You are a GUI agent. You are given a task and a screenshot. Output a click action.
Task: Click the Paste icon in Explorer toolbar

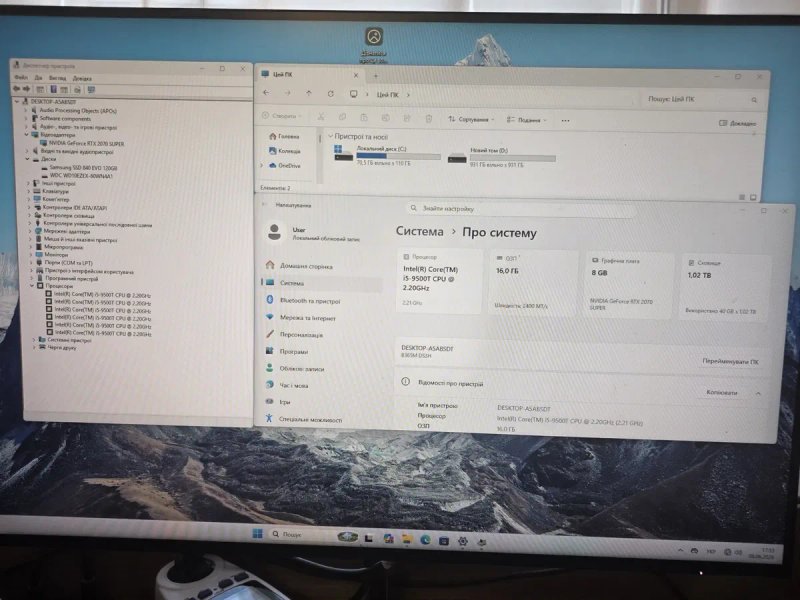364,118
